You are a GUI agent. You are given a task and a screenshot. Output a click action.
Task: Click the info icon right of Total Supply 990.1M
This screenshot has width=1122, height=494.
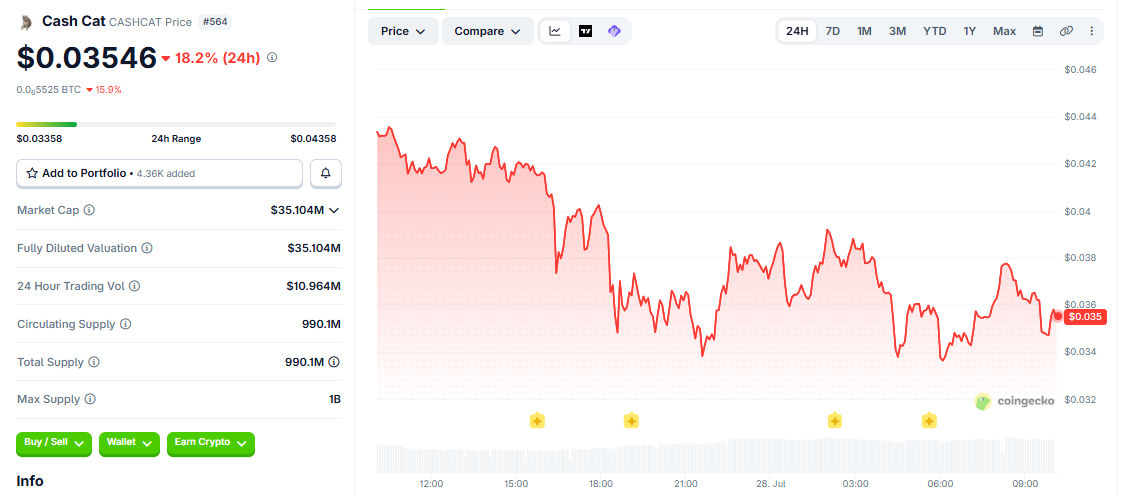click(x=334, y=362)
